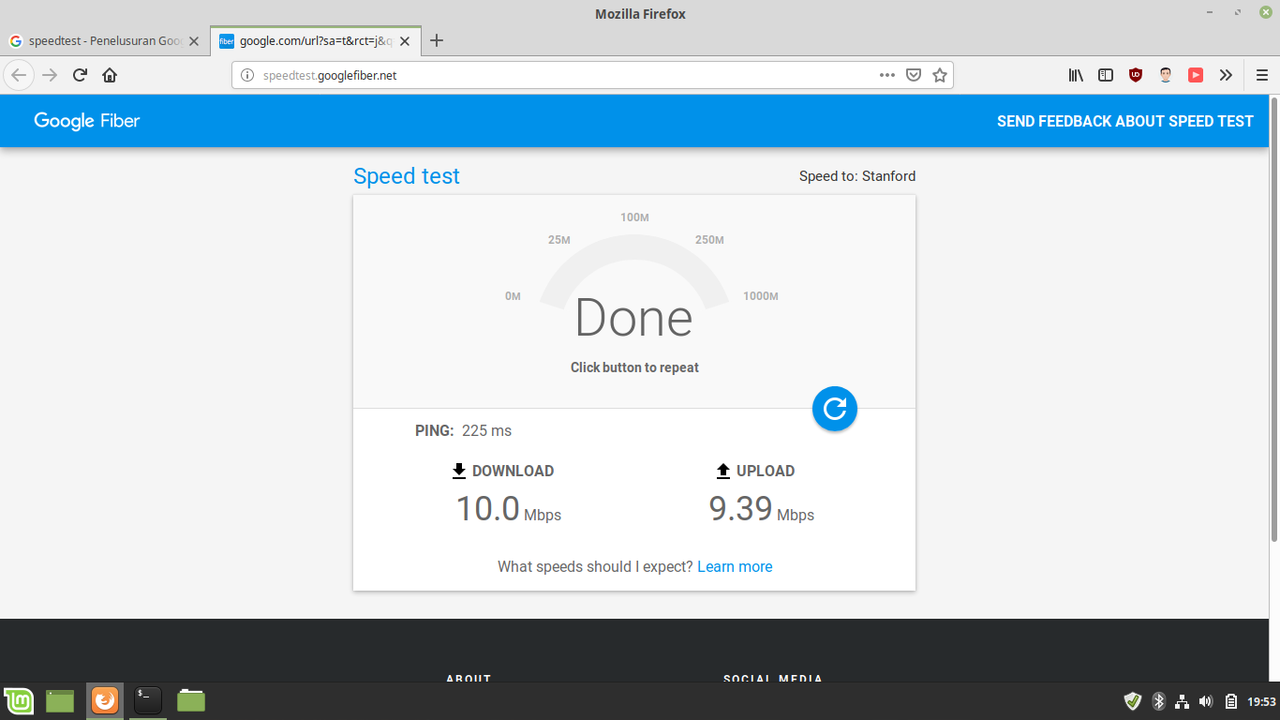Screen dimensions: 1280x720
Task: Bookmark this page with the star icon
Action: point(939,75)
